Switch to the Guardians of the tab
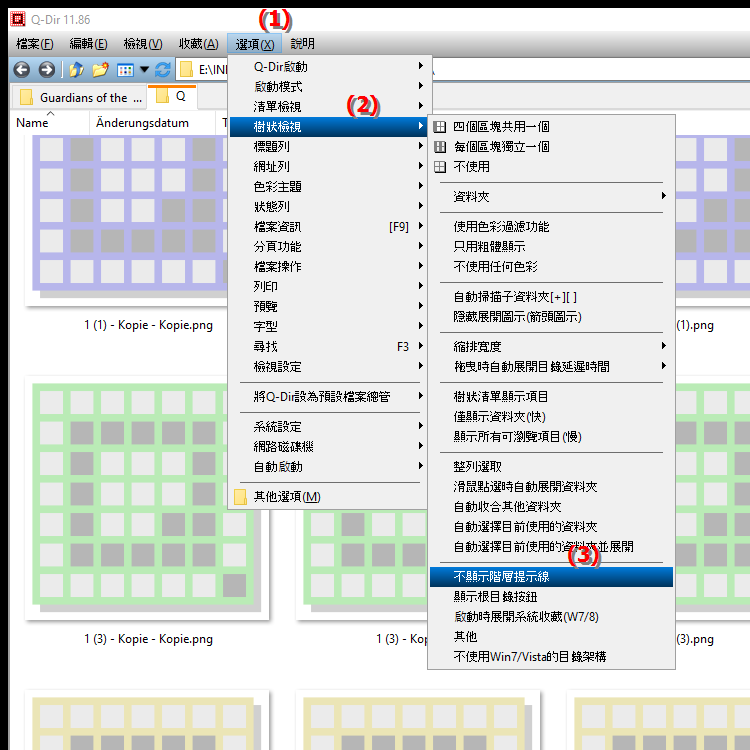 [81, 98]
